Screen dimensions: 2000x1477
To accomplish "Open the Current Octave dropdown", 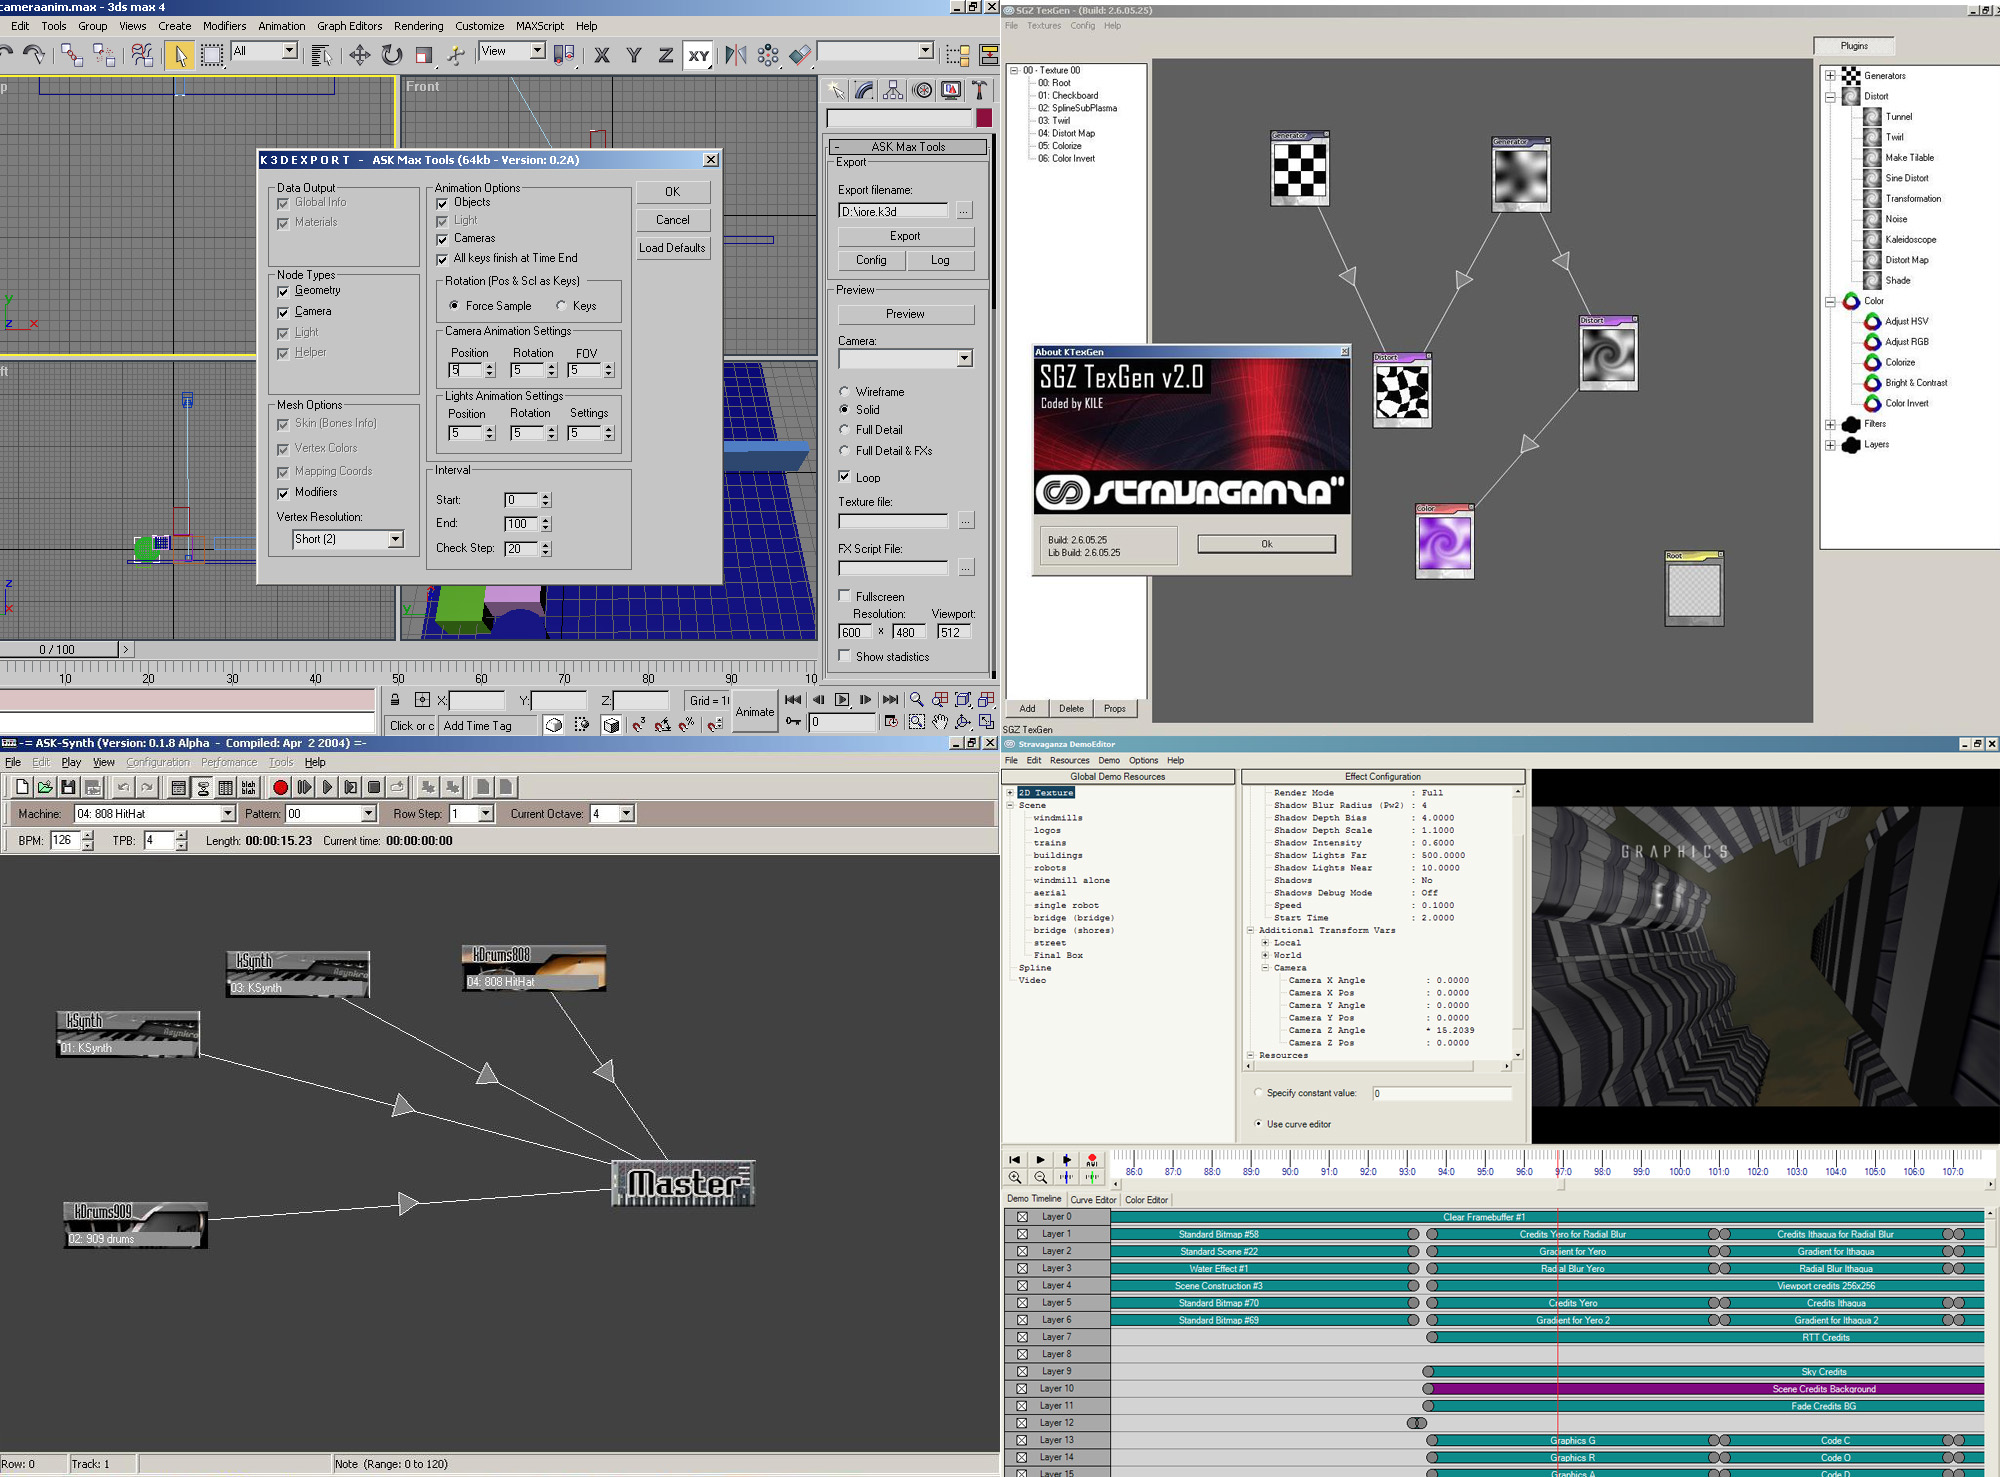I will [626, 814].
